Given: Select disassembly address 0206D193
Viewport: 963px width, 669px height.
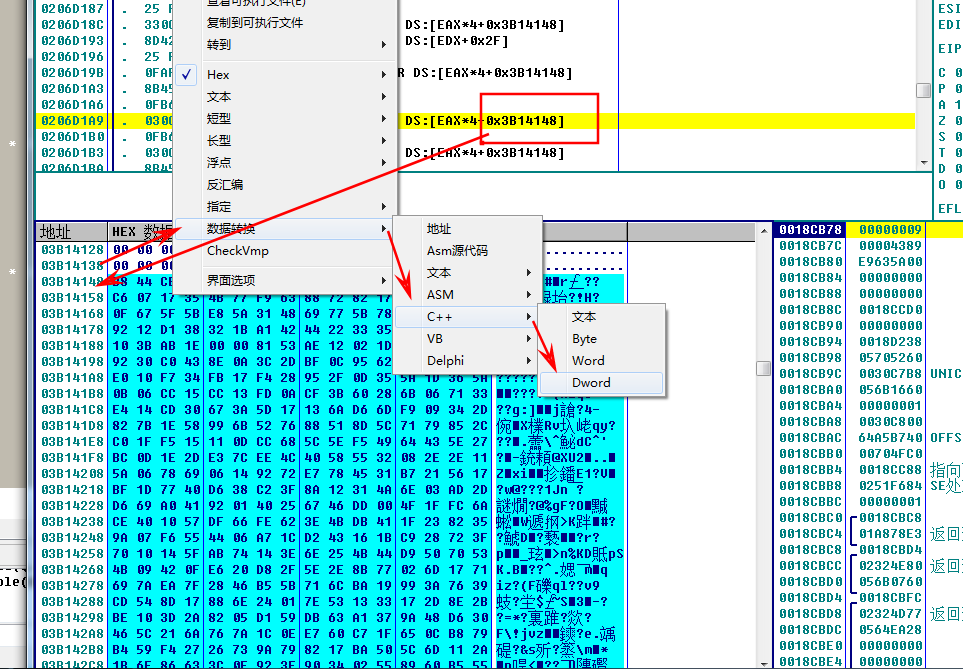Looking at the screenshot, I should [72, 41].
